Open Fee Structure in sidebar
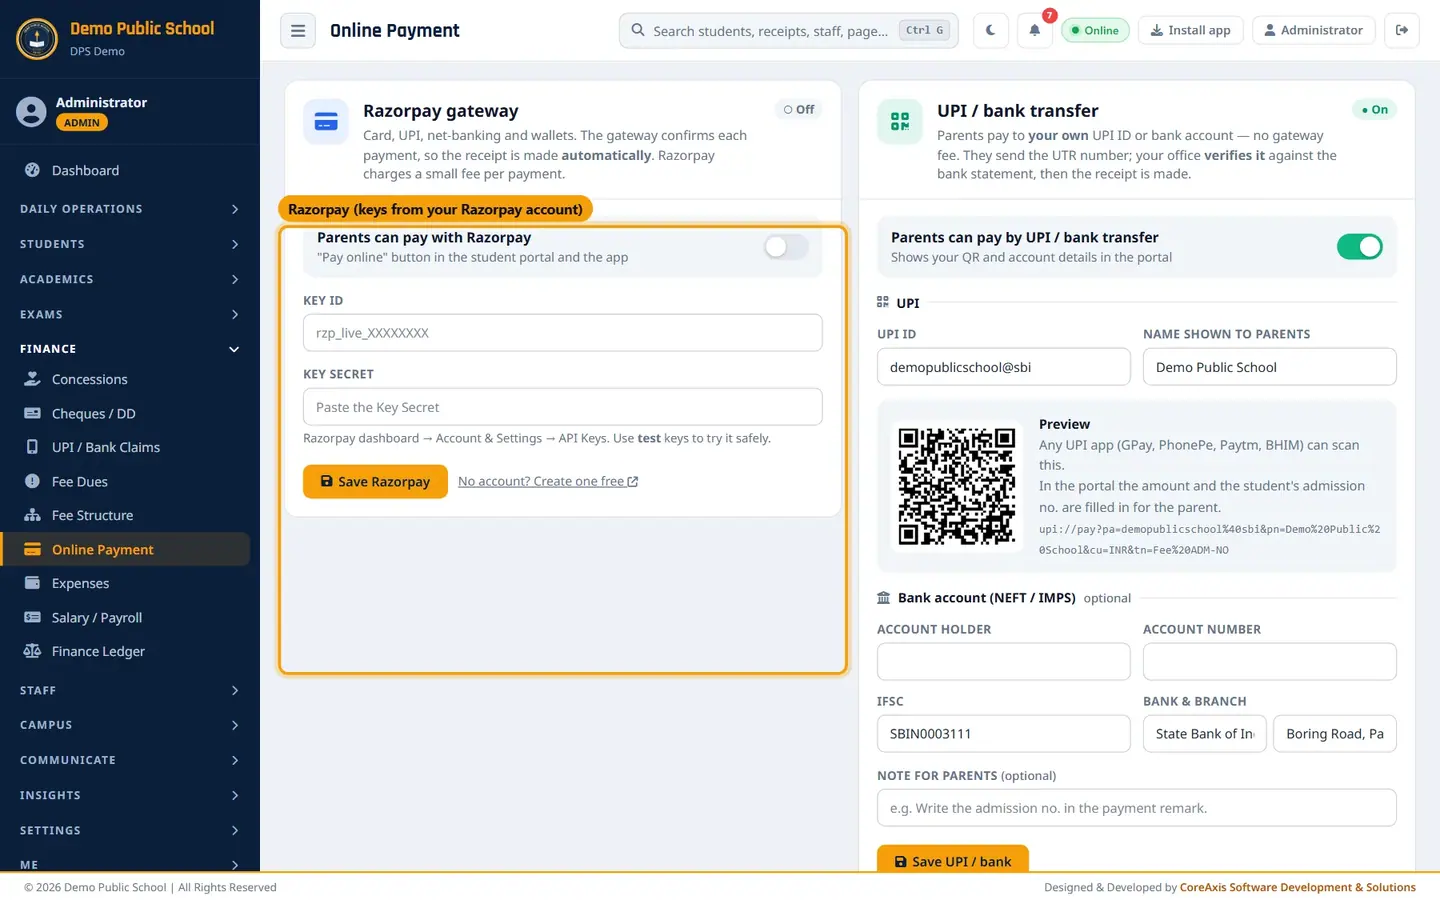Screen dimensions: 1440x900 point(126,515)
